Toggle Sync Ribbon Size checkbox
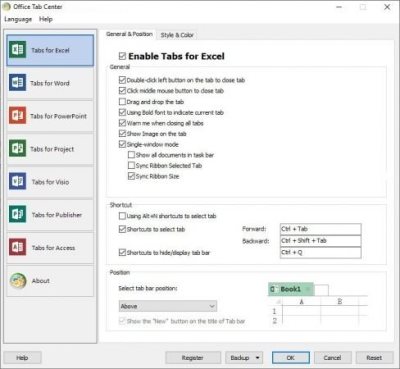The height and width of the screenshot is (369, 400). click(131, 176)
